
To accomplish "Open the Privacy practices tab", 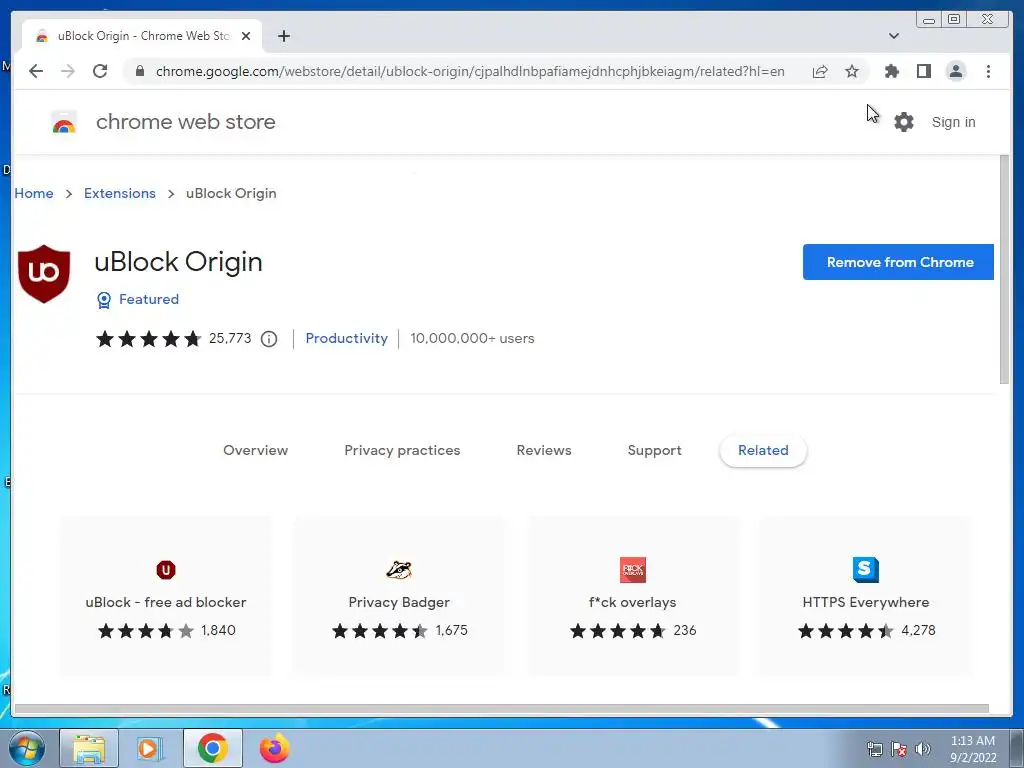I will 402,451.
